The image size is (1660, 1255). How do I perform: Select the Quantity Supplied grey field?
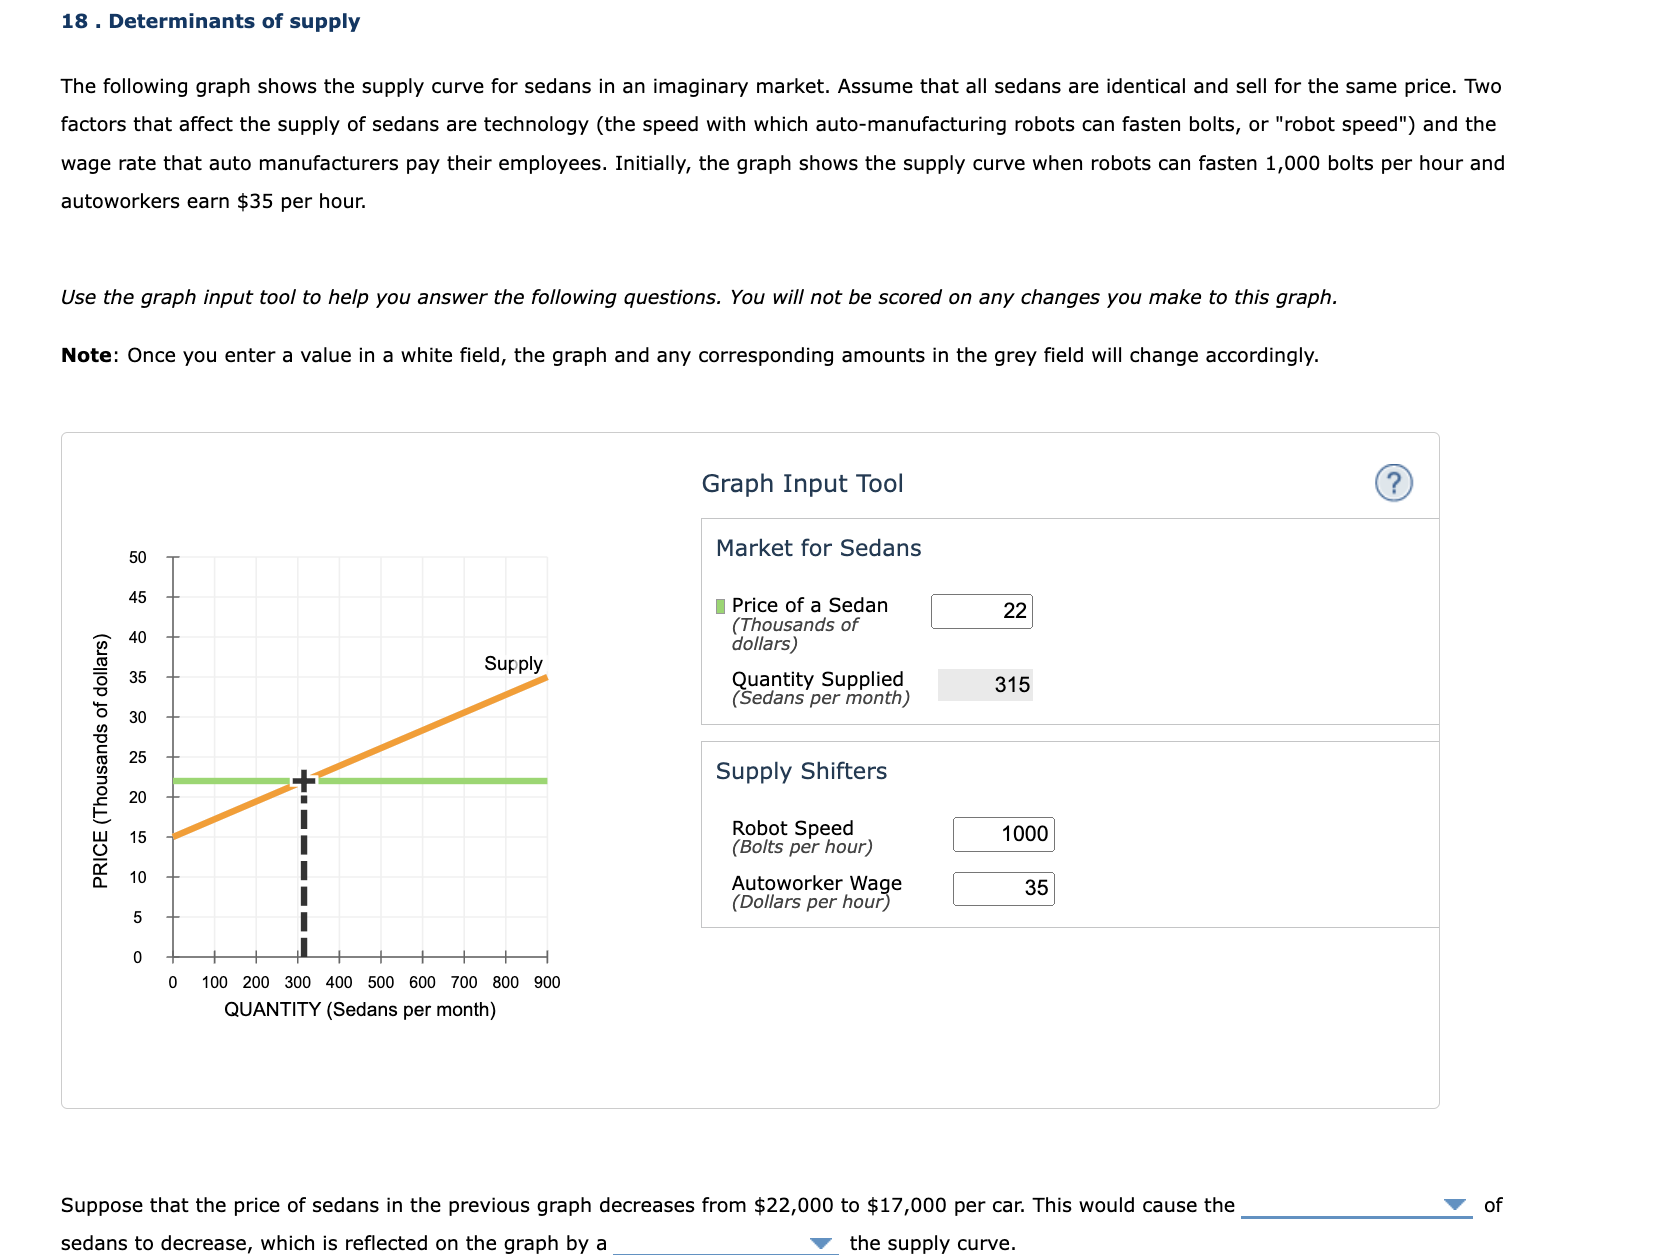point(985,685)
